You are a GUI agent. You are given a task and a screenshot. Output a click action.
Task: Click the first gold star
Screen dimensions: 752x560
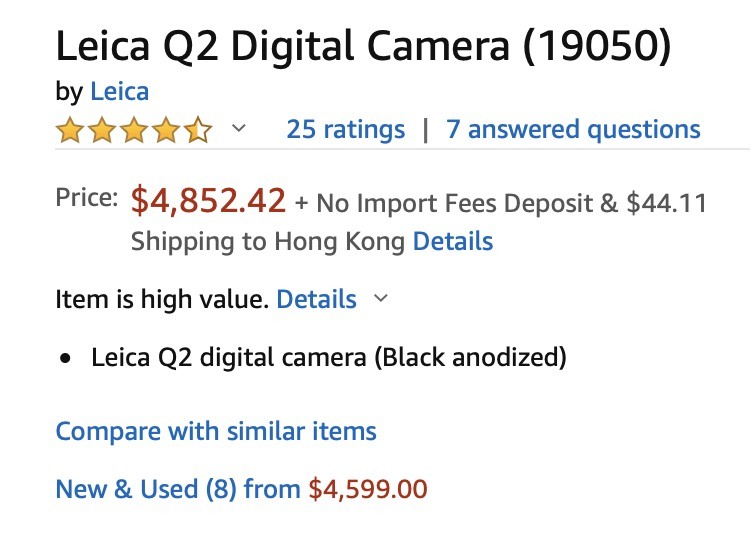point(70,130)
